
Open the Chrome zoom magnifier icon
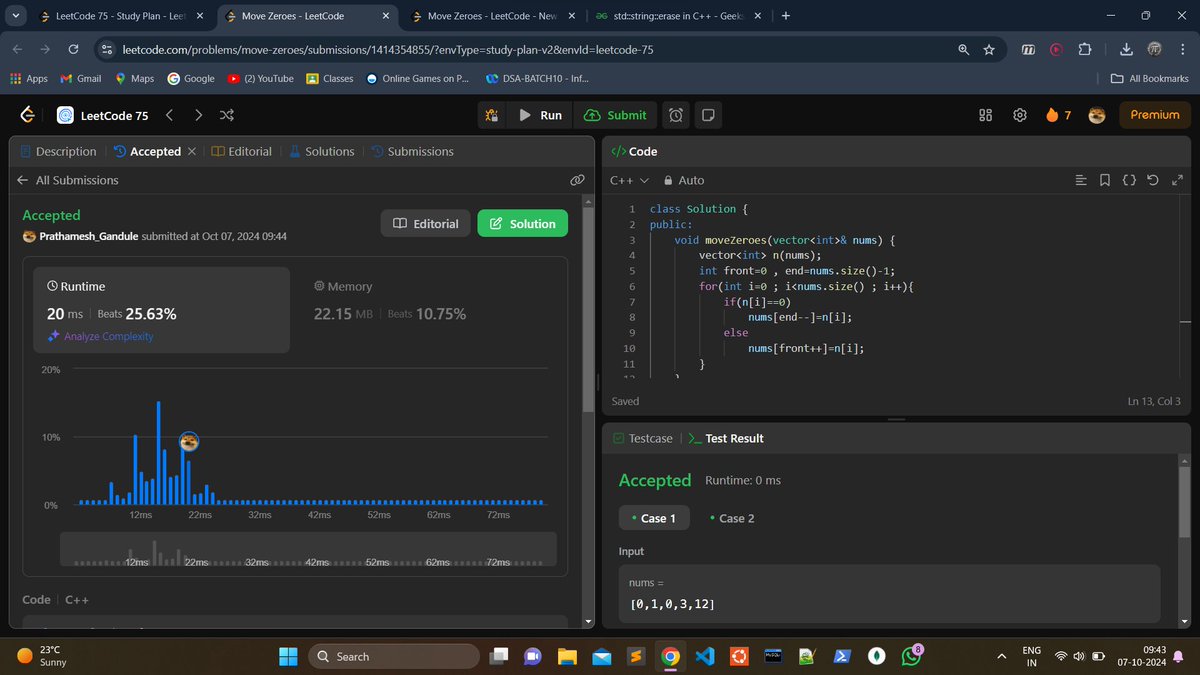[x=962, y=49]
